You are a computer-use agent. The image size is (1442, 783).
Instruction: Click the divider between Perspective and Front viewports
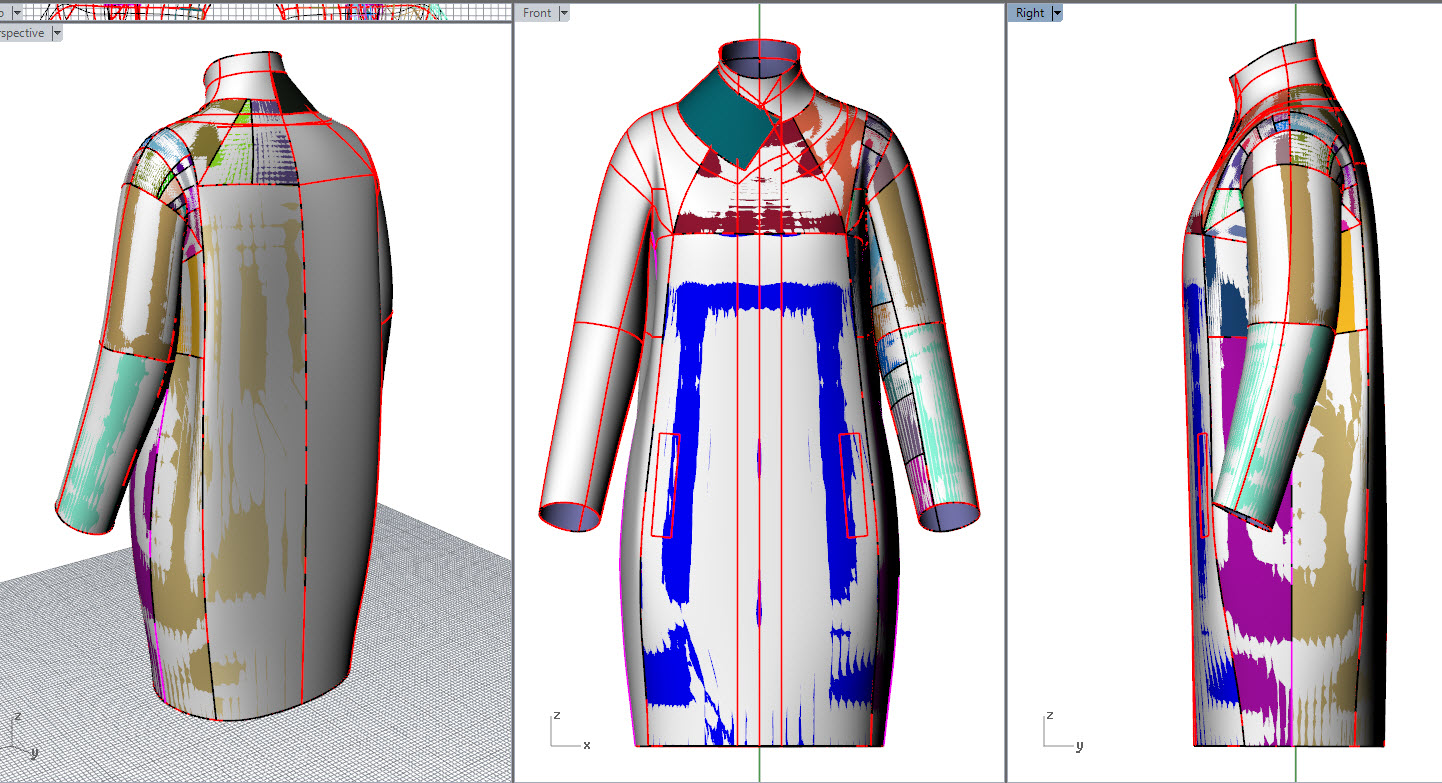pyautogui.click(x=513, y=400)
